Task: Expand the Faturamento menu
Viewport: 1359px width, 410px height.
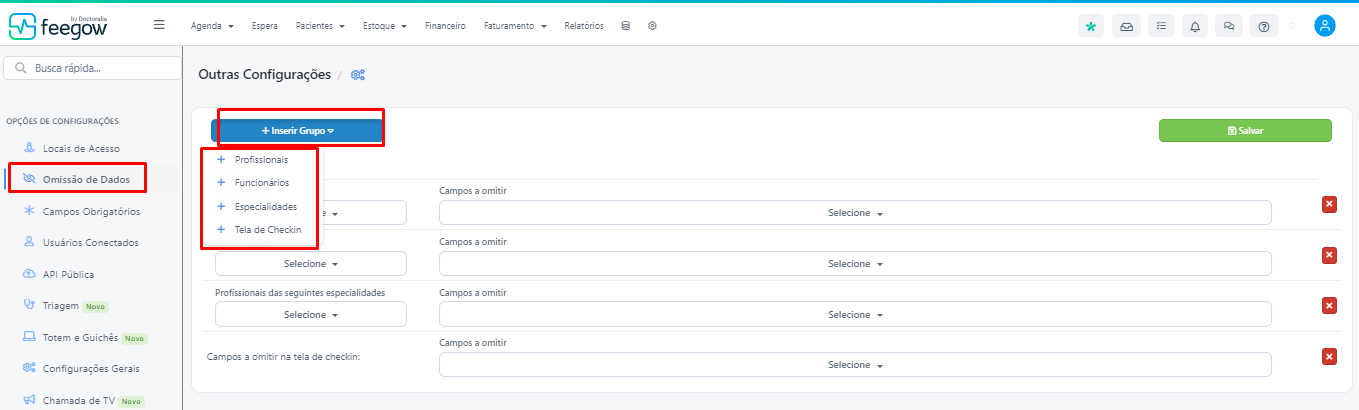Action: click(x=515, y=26)
